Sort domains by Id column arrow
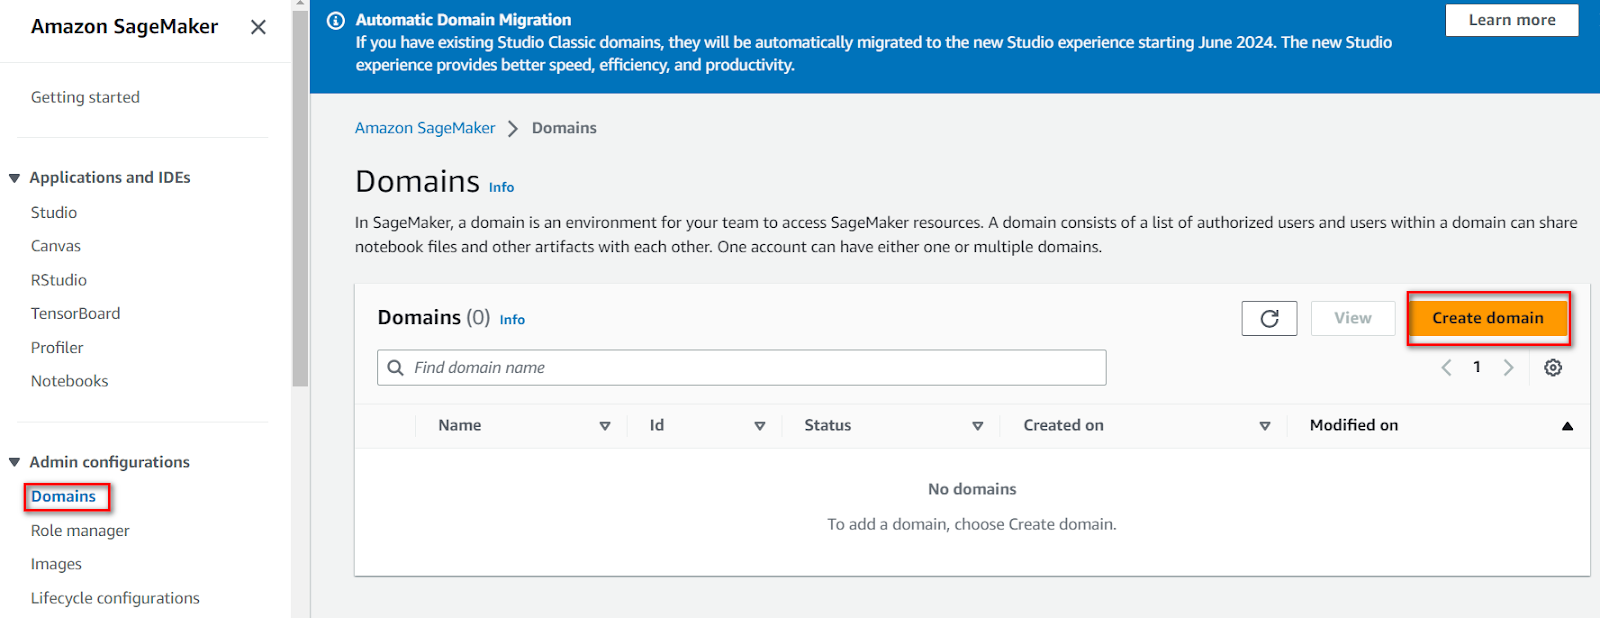 click(760, 426)
